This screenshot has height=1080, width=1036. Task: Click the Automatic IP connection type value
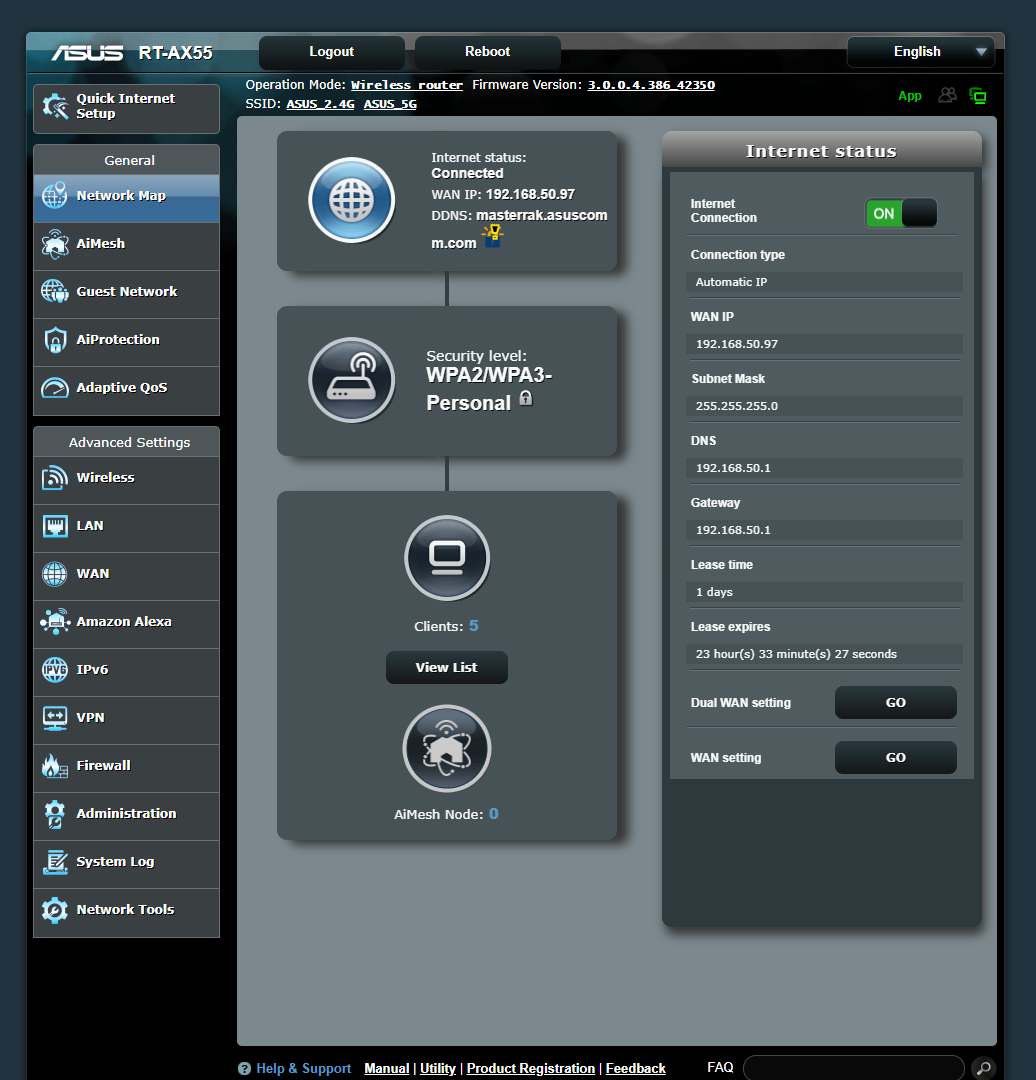point(824,282)
